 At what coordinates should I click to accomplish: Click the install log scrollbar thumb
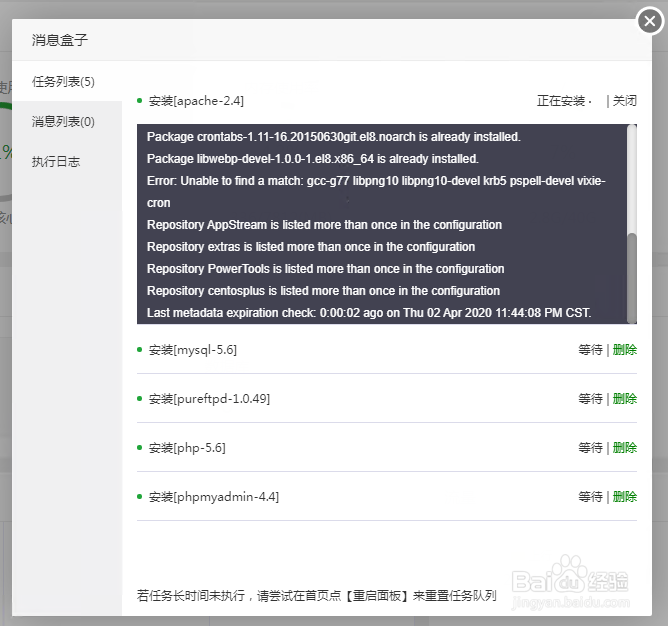coord(632,278)
